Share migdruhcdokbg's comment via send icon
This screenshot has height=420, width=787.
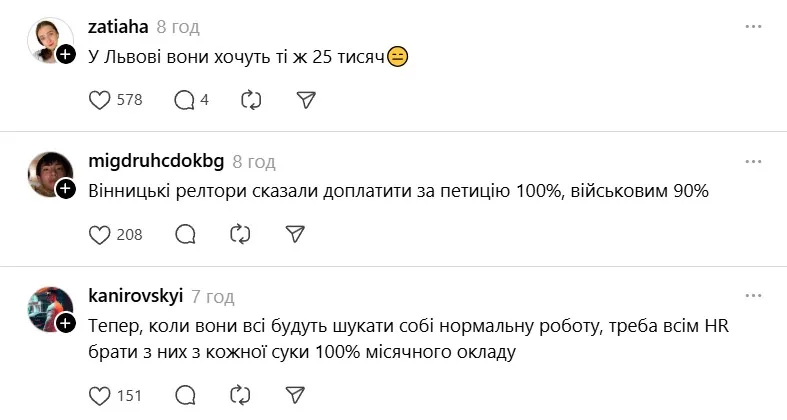click(294, 234)
